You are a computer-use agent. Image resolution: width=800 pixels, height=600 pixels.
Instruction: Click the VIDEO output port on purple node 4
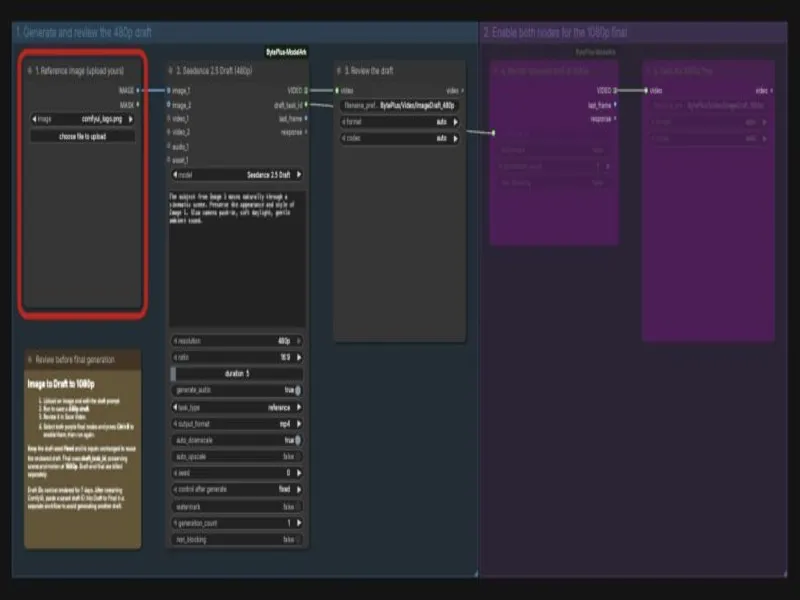pyautogui.click(x=615, y=90)
